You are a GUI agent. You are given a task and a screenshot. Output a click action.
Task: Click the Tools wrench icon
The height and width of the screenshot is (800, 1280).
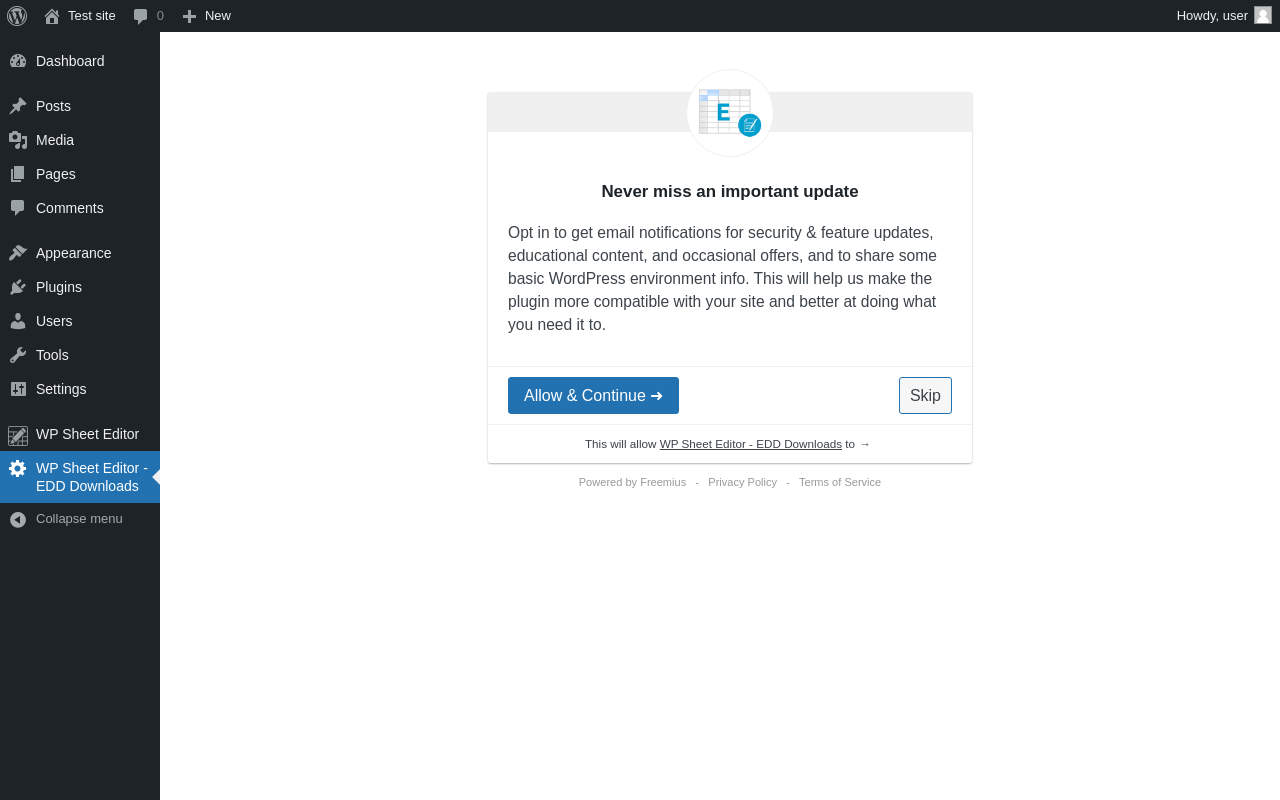(x=18, y=355)
